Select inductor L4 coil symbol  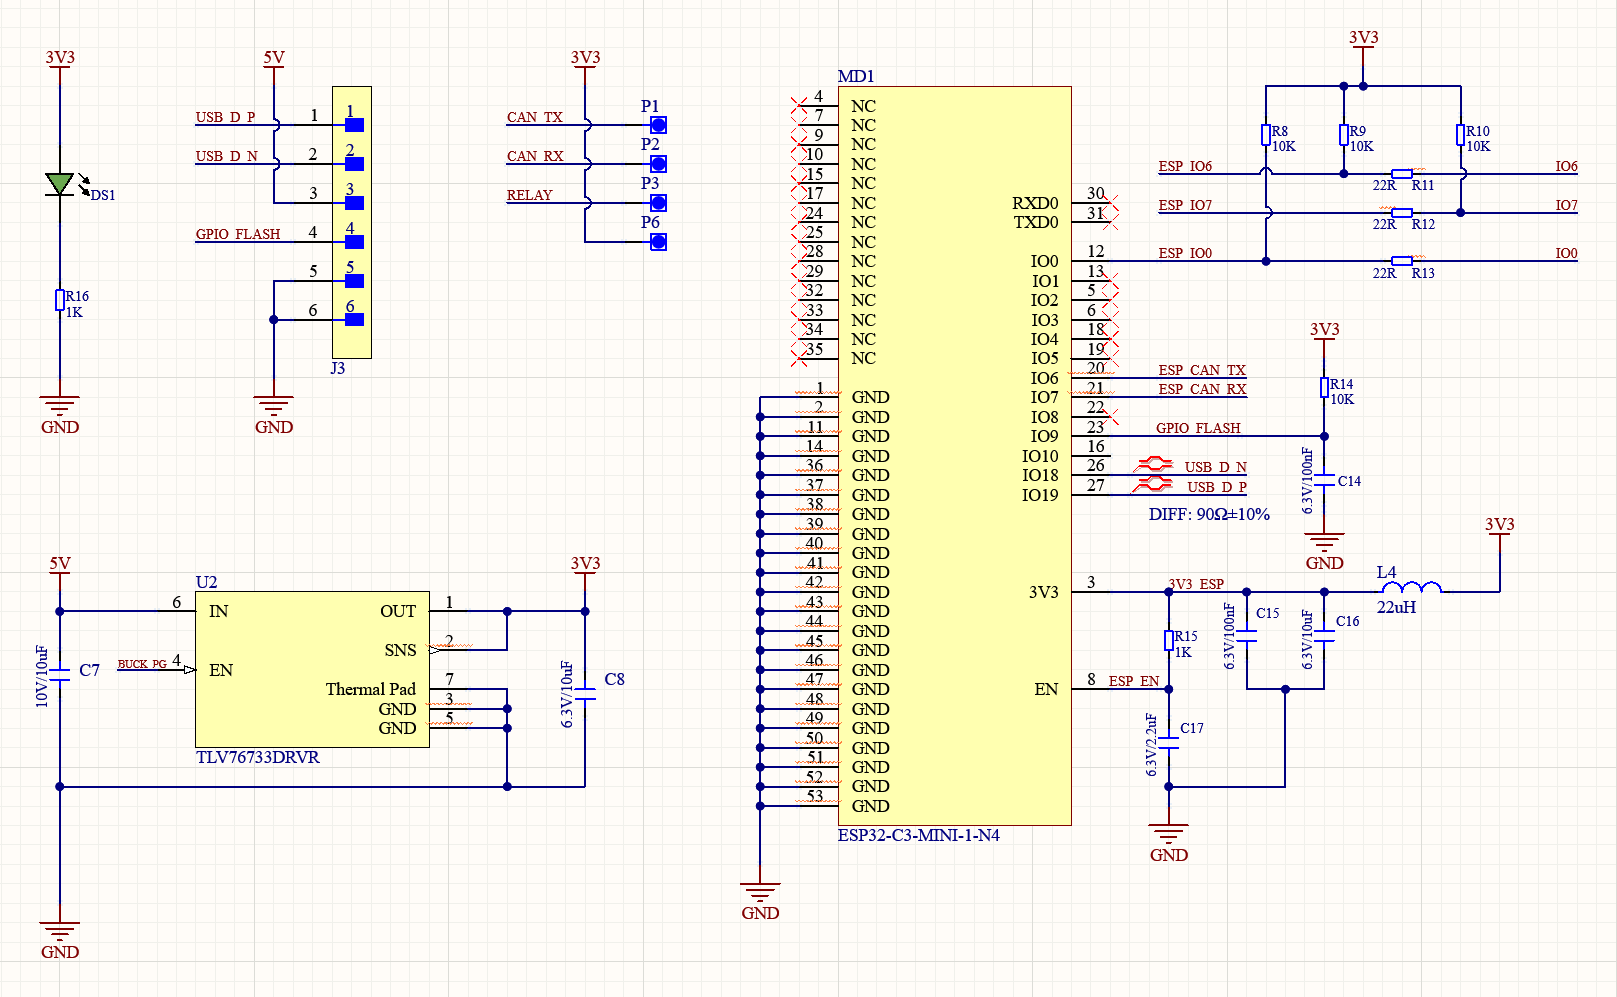tap(1411, 587)
